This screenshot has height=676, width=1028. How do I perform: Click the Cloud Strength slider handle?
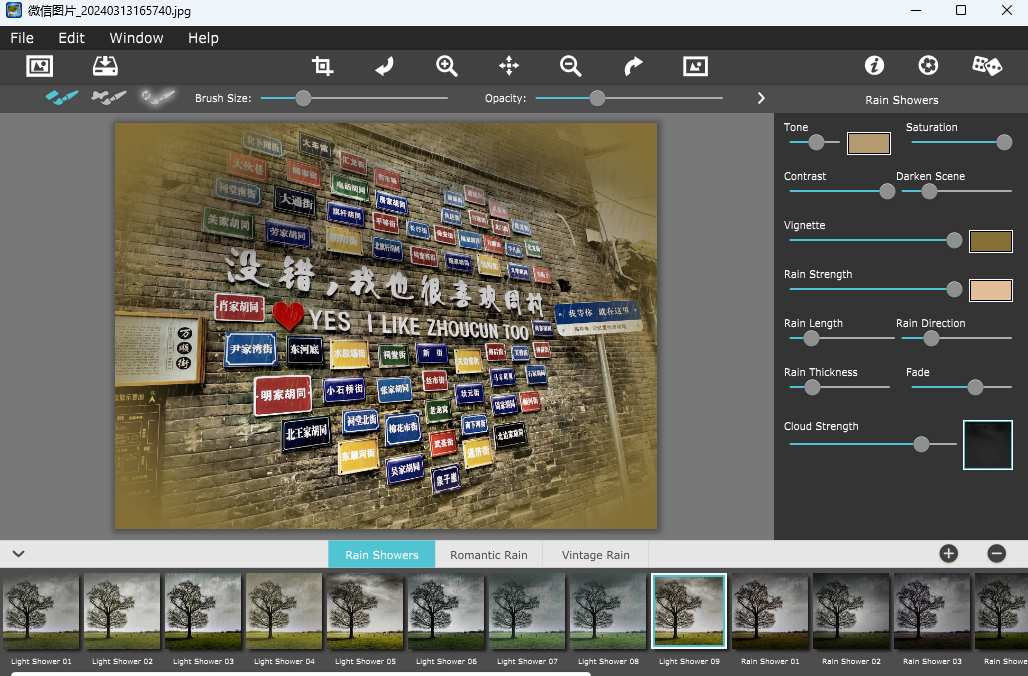tap(921, 445)
